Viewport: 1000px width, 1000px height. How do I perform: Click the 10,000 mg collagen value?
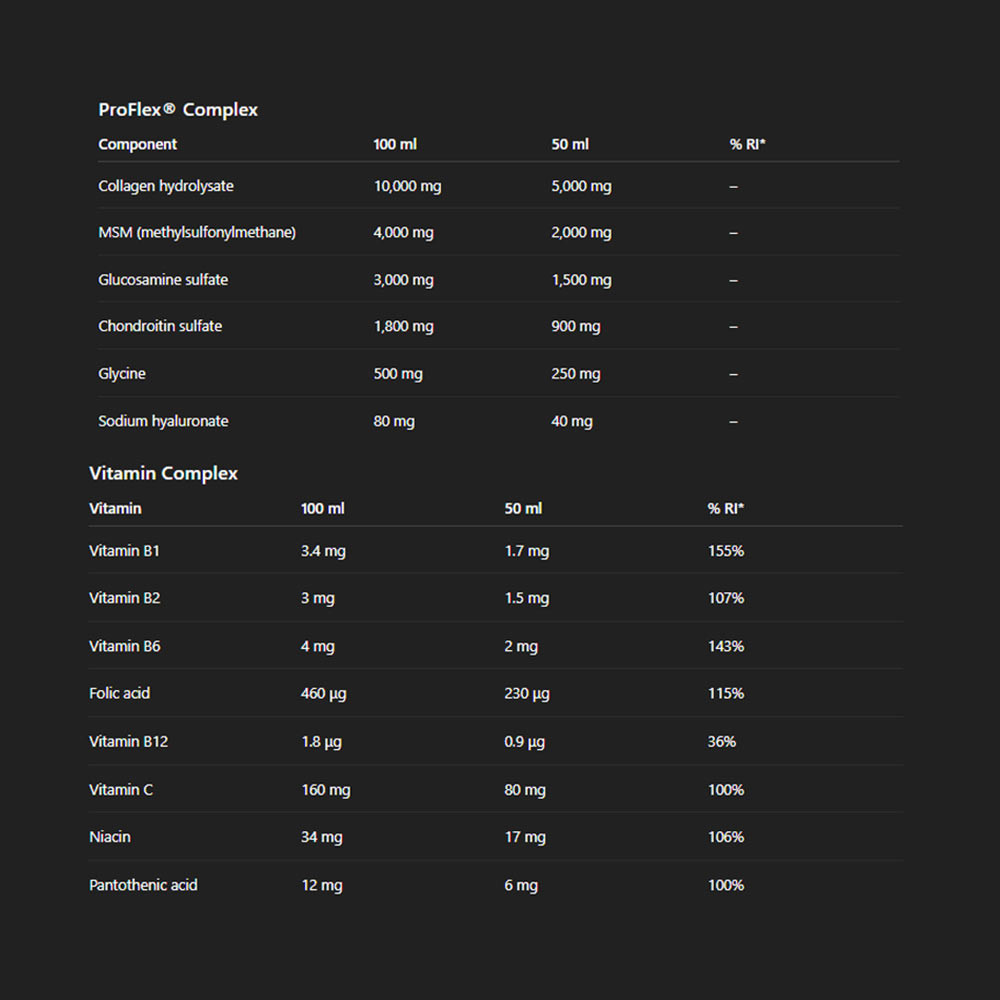point(407,186)
